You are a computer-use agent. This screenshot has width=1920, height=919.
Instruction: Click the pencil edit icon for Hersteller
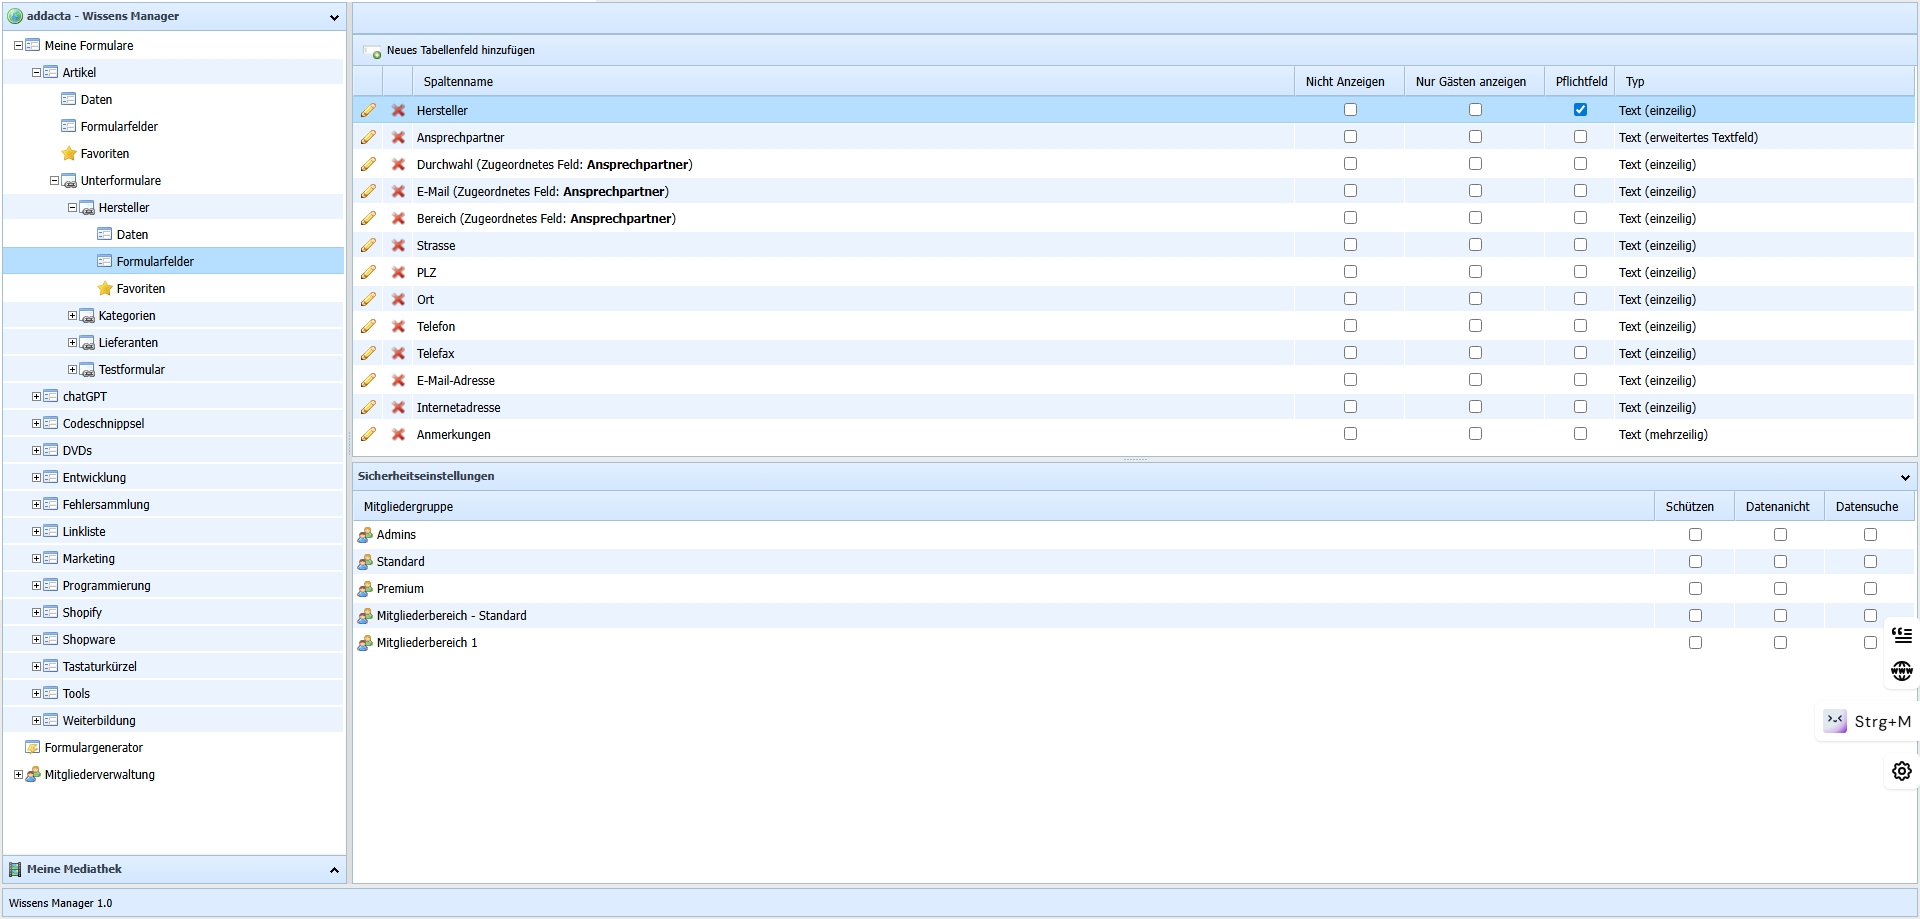click(368, 110)
